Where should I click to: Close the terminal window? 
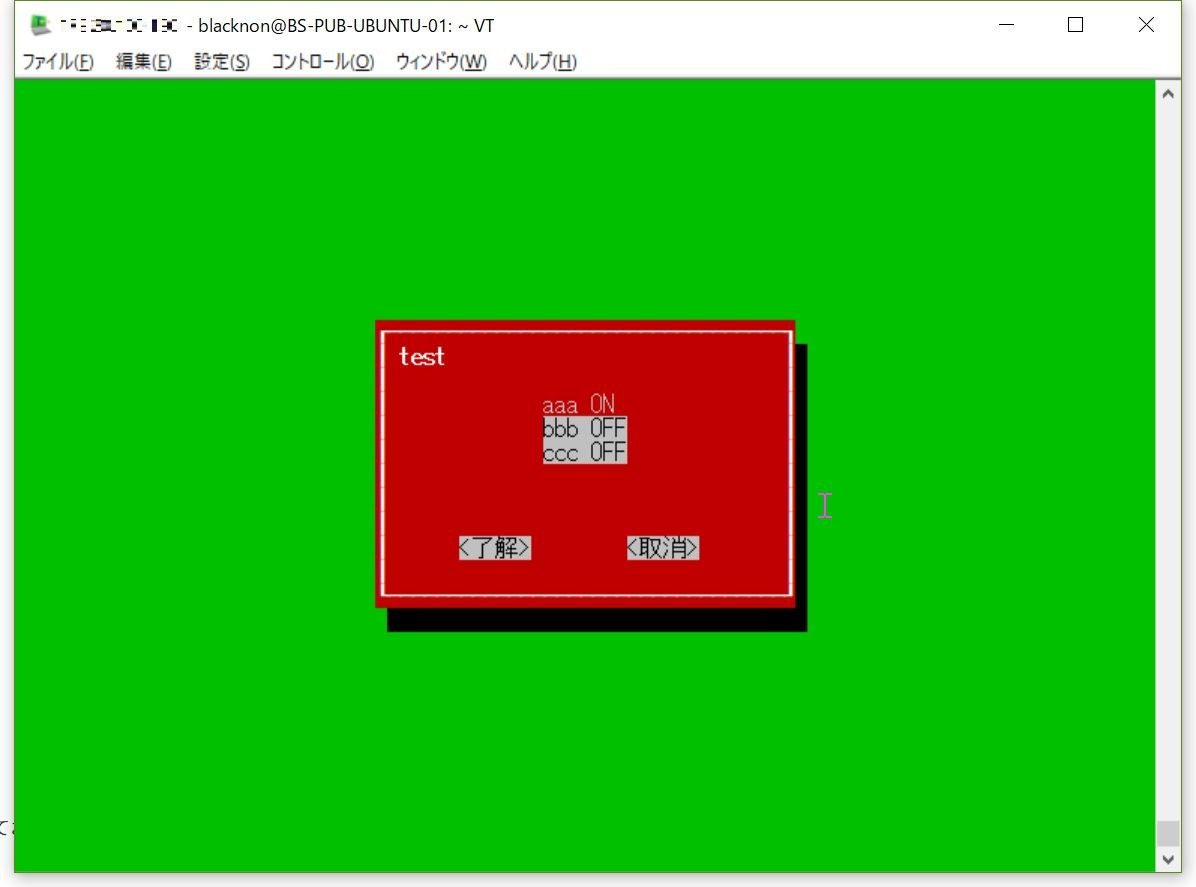(1146, 25)
